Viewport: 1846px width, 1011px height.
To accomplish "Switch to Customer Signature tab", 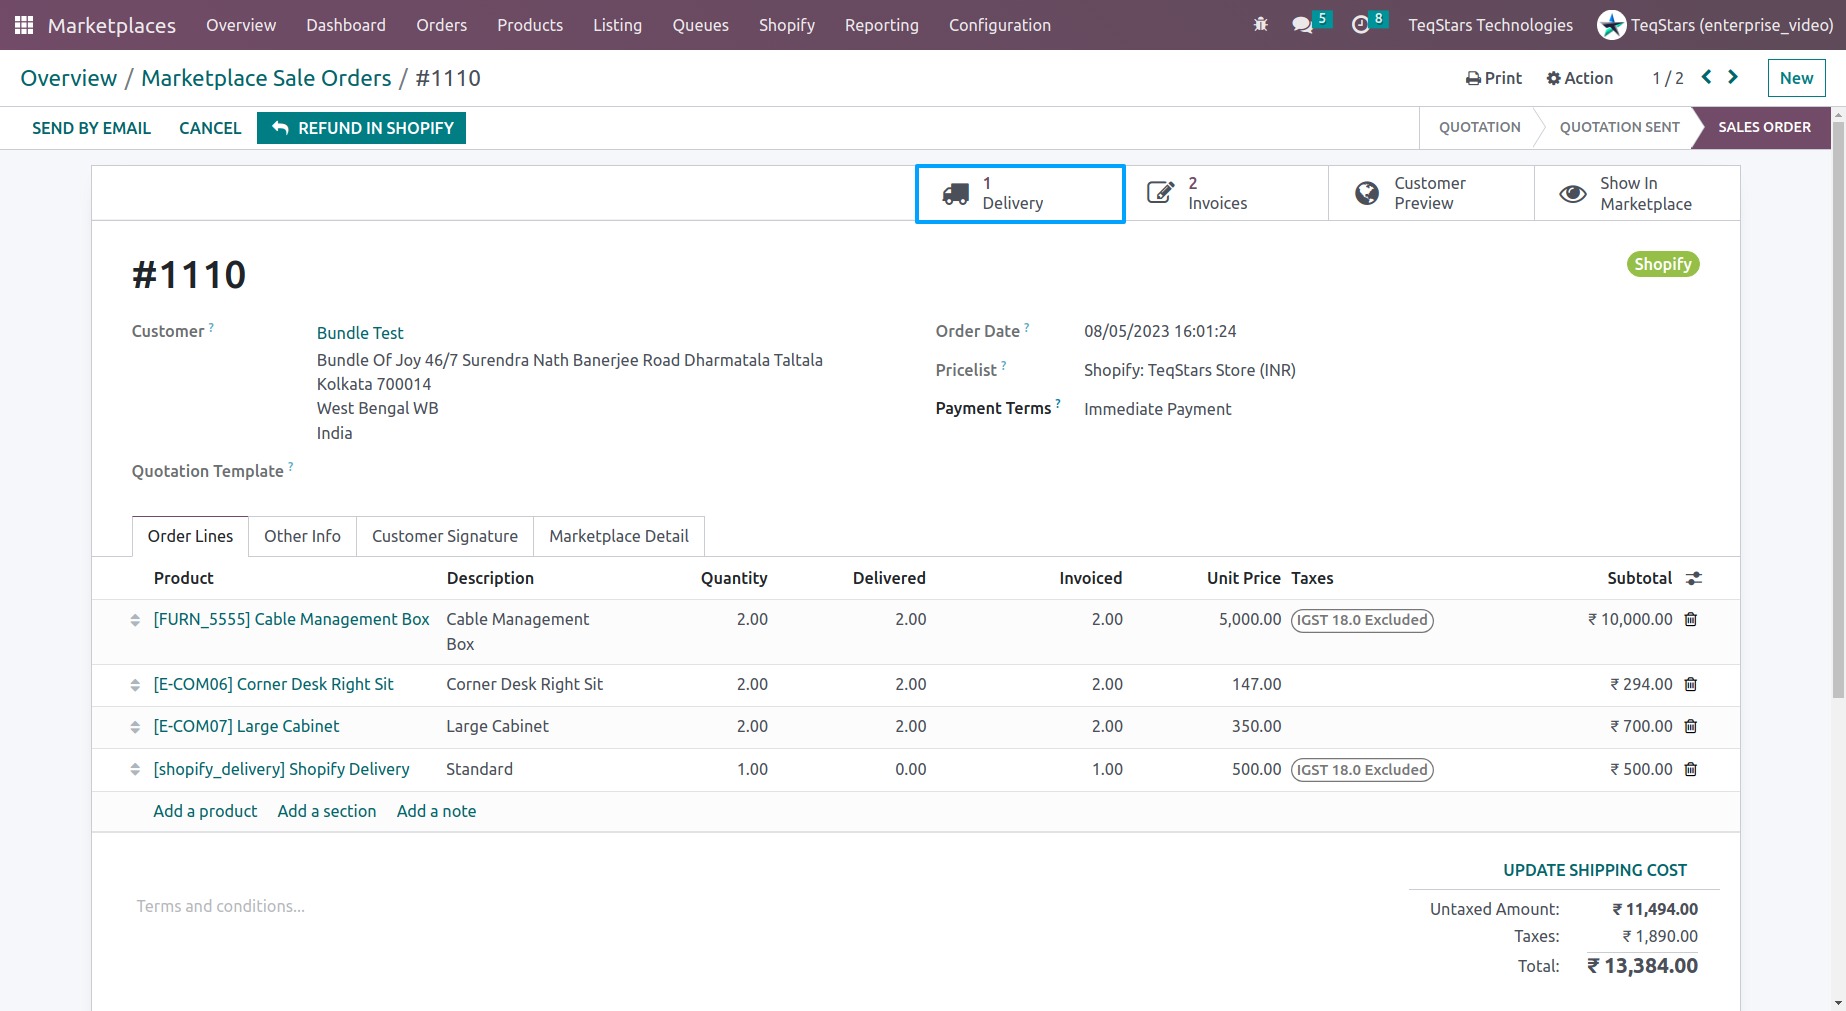I will pyautogui.click(x=445, y=536).
